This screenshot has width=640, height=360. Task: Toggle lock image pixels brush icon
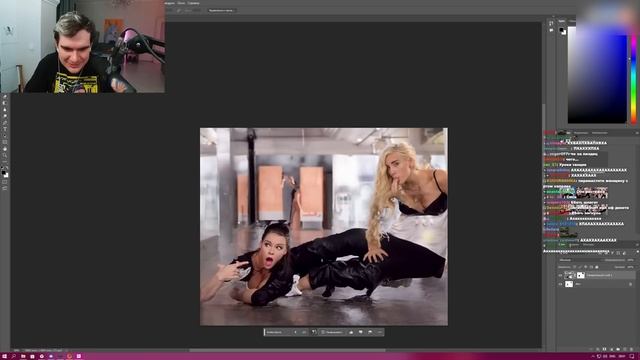tap(580, 267)
